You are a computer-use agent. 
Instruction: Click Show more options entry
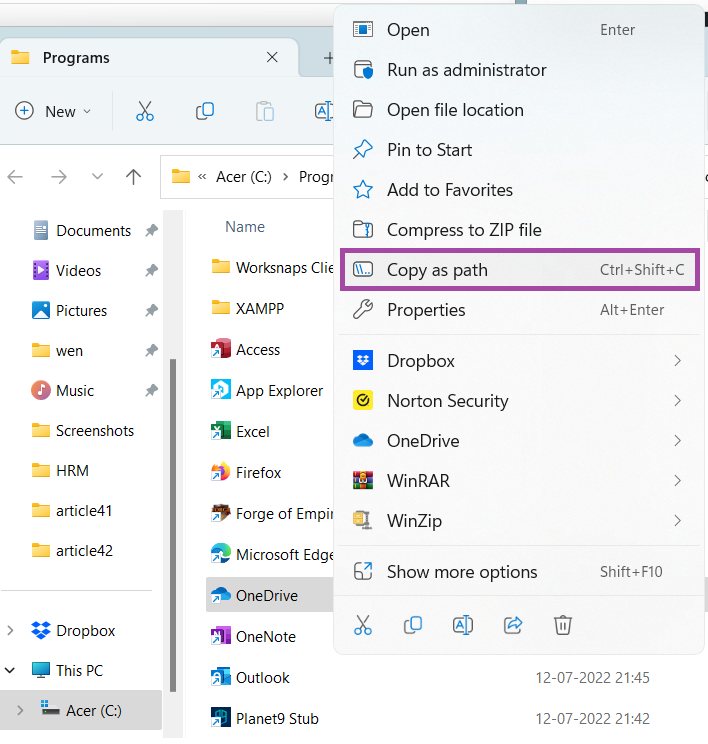pyautogui.click(x=462, y=572)
